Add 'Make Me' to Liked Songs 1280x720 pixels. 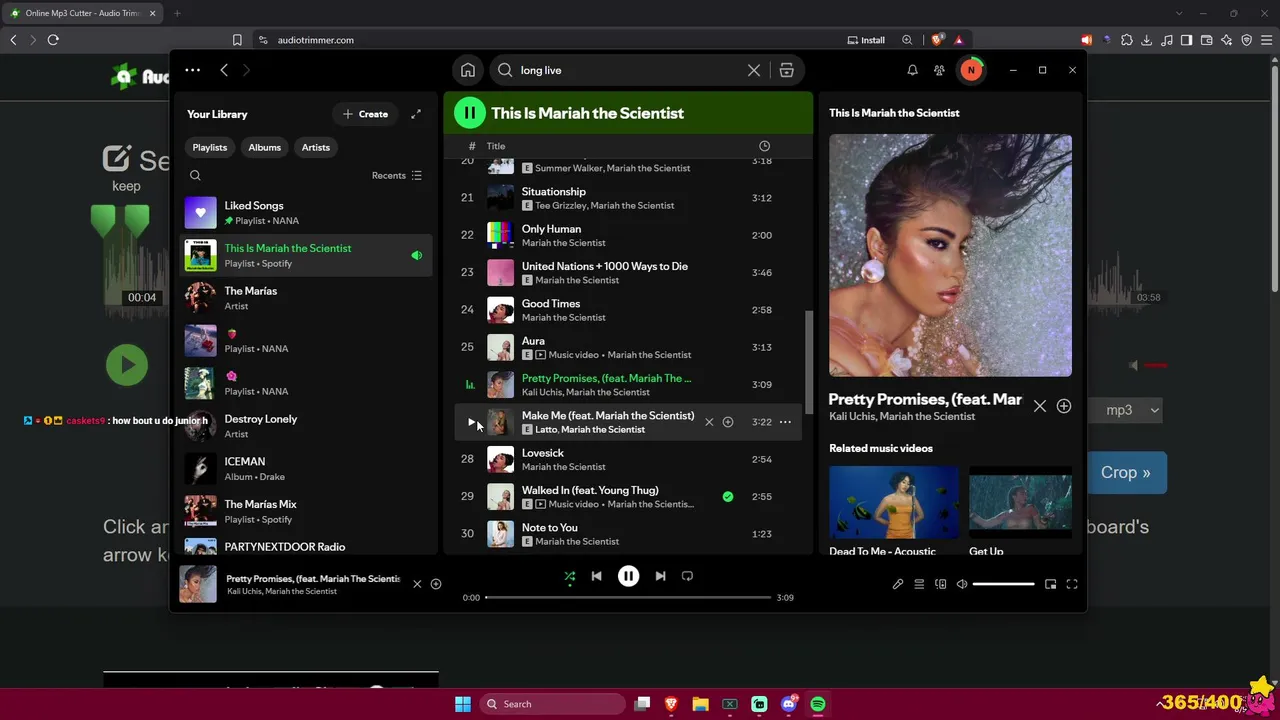pos(728,422)
